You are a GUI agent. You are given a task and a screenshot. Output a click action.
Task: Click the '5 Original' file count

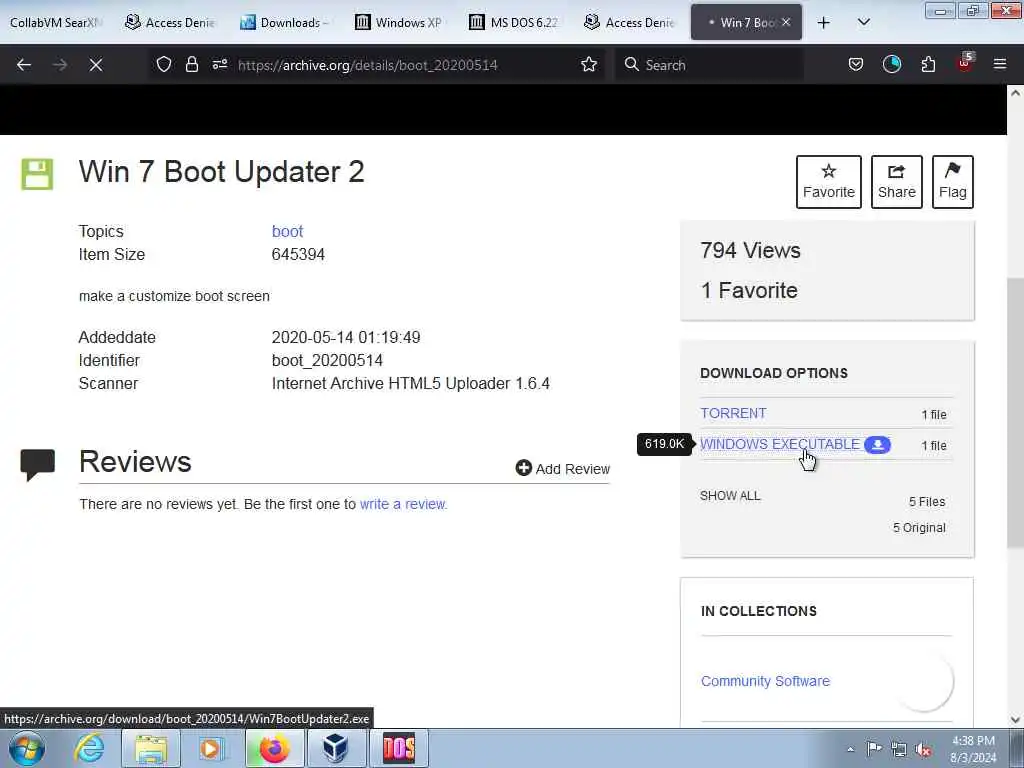pos(919,528)
